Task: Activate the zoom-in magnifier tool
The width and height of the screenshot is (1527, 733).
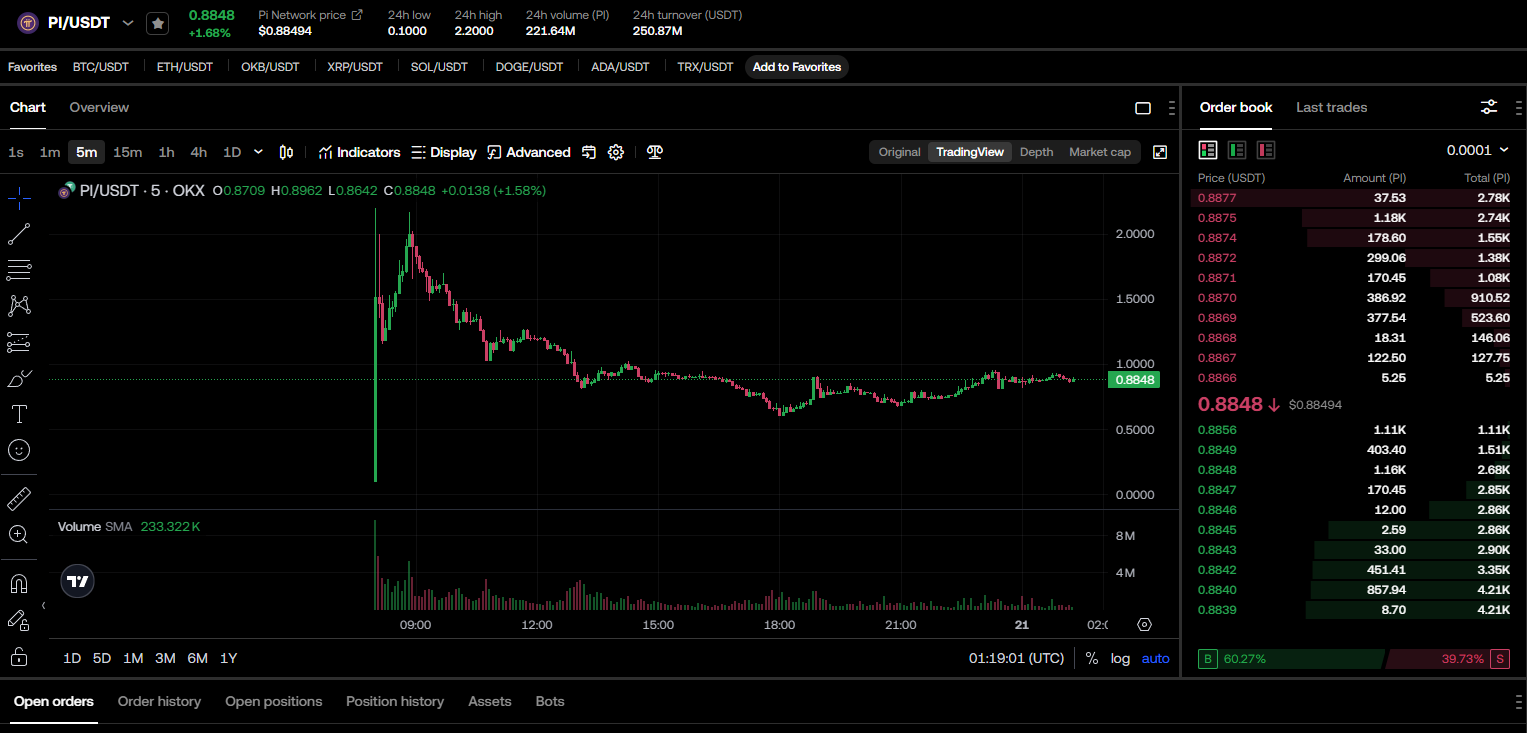Action: pos(19,534)
